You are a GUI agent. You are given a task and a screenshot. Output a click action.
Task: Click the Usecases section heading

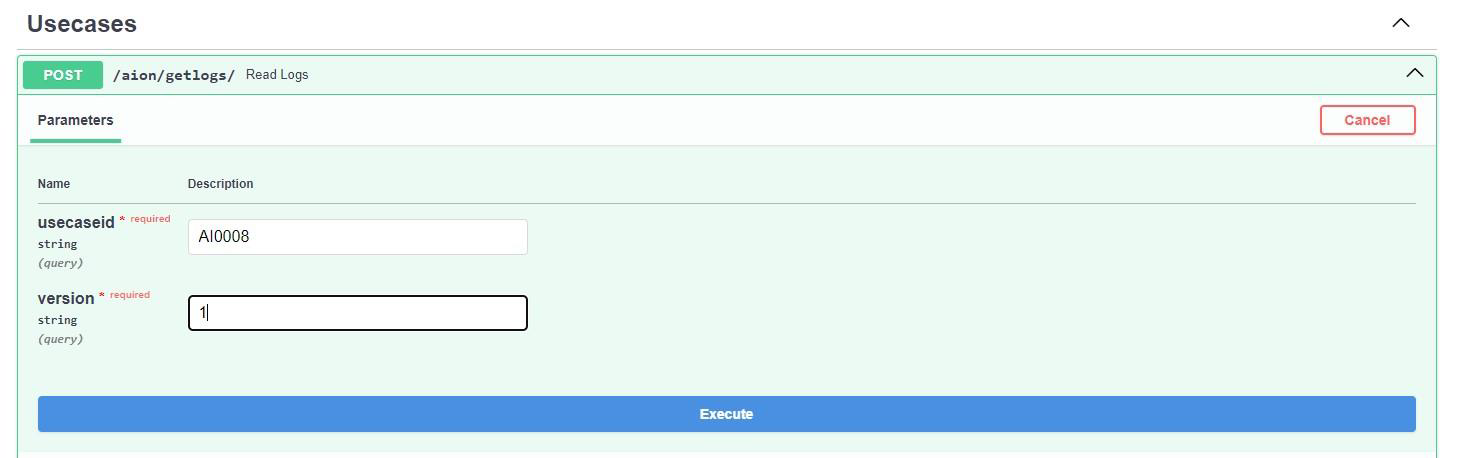point(82,24)
